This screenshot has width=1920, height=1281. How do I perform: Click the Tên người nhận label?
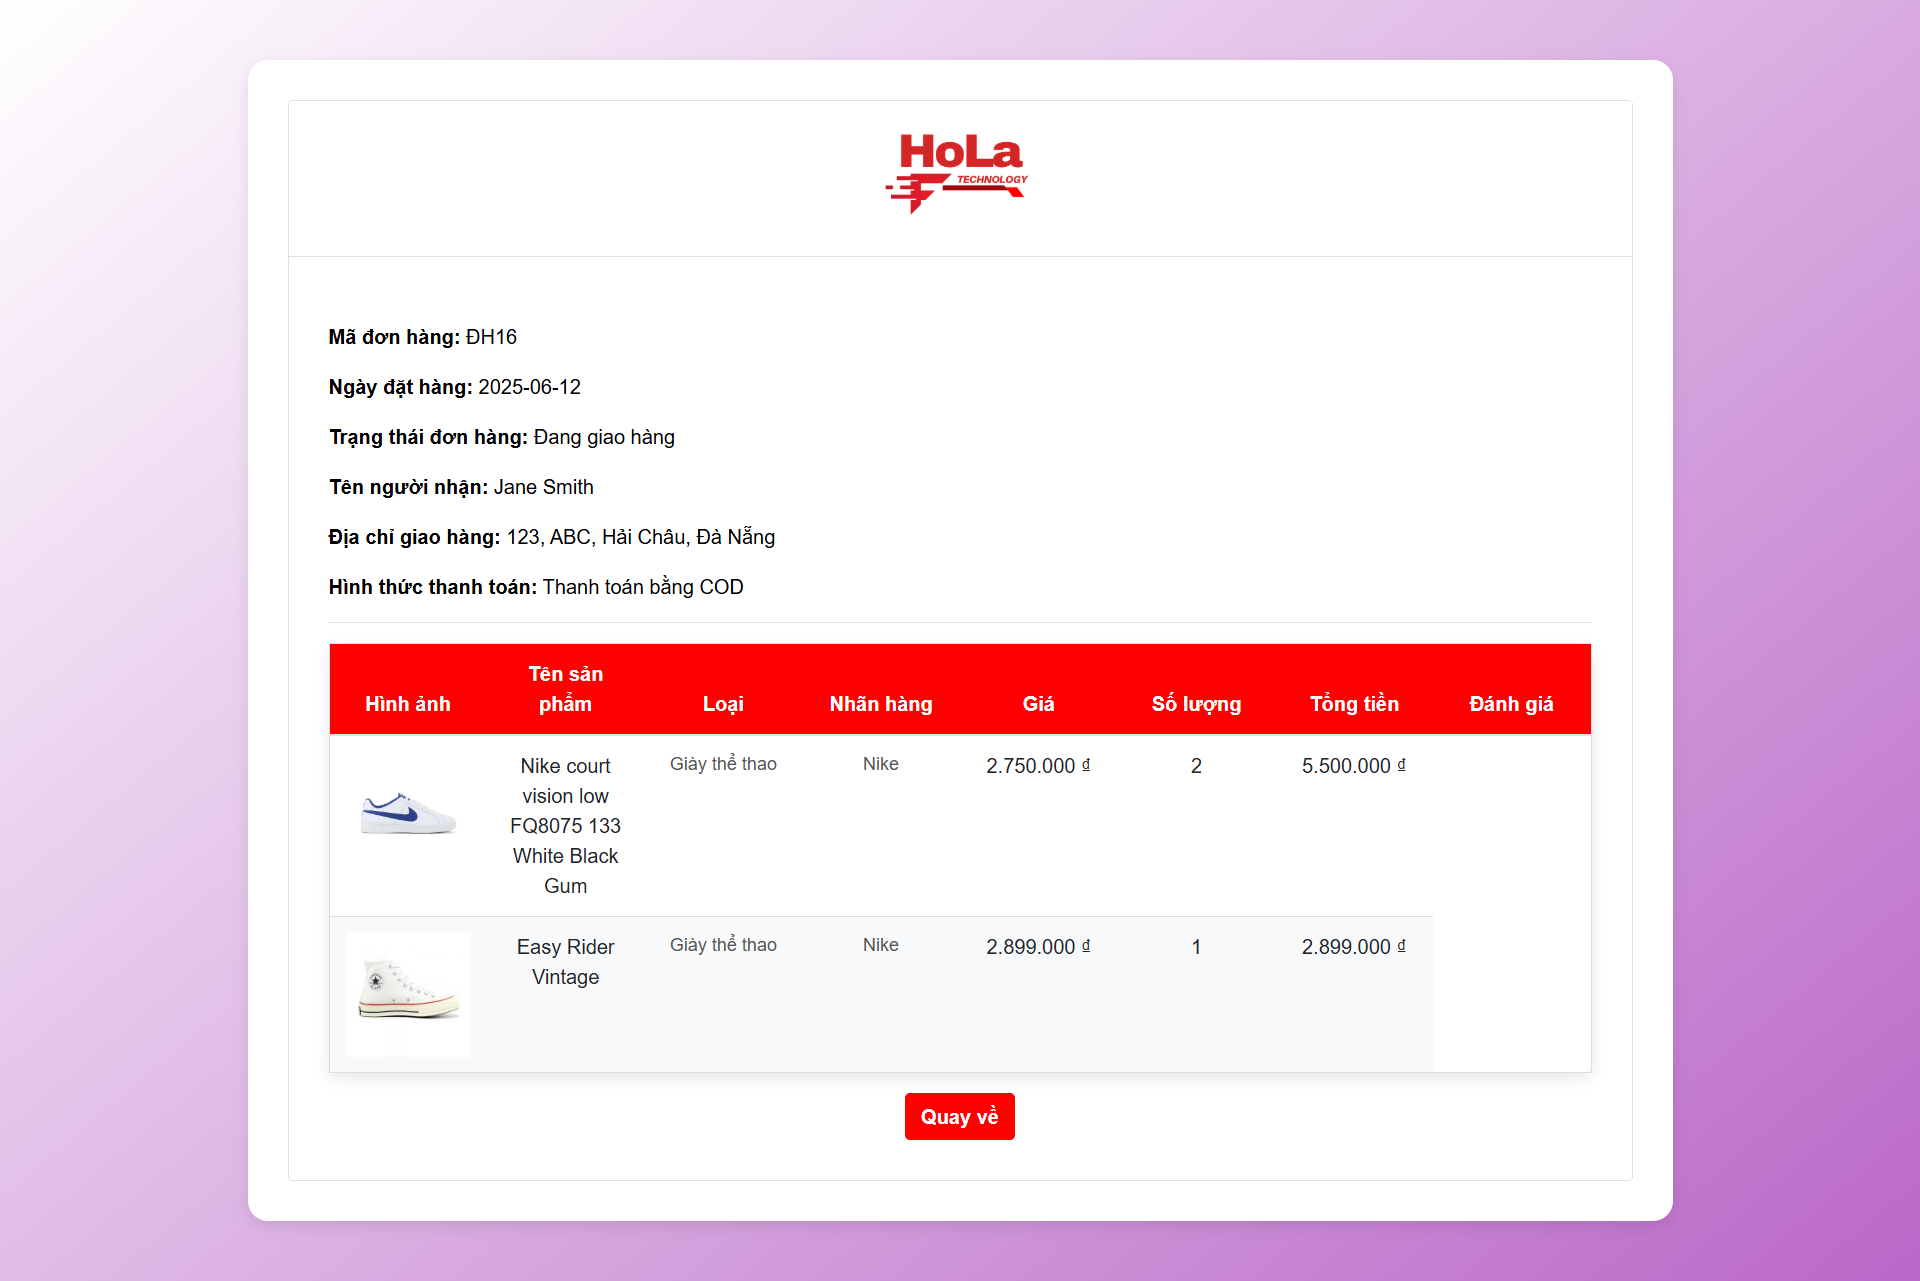[x=408, y=487]
